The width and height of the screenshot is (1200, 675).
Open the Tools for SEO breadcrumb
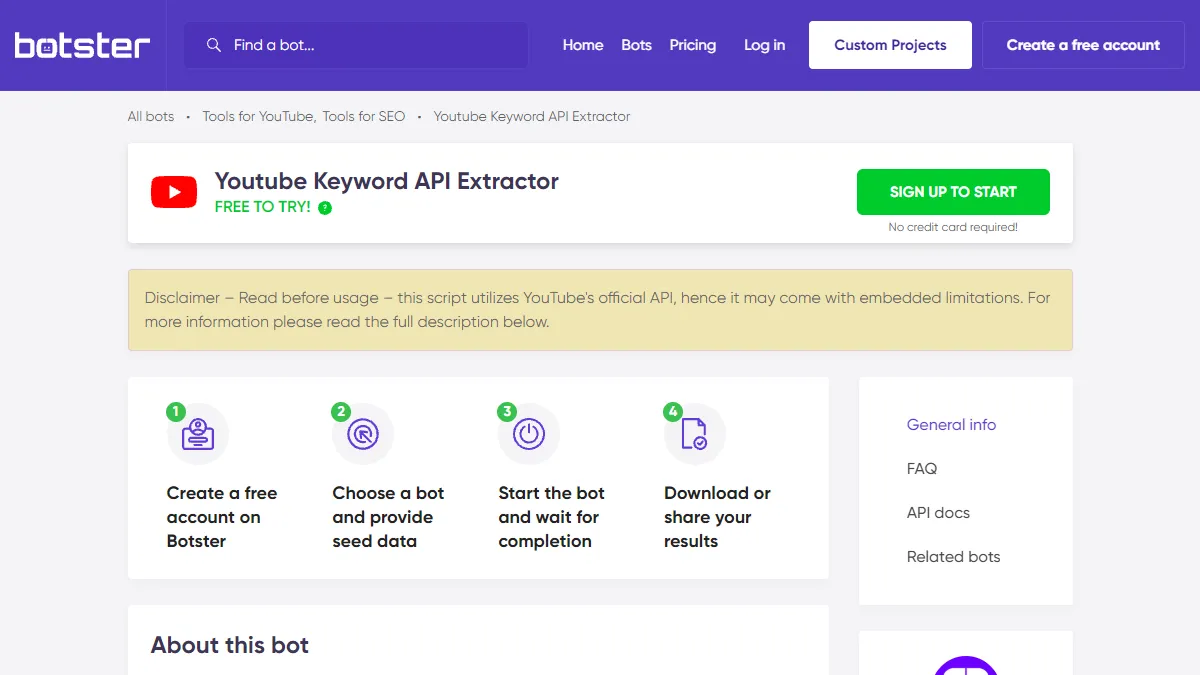pos(364,116)
